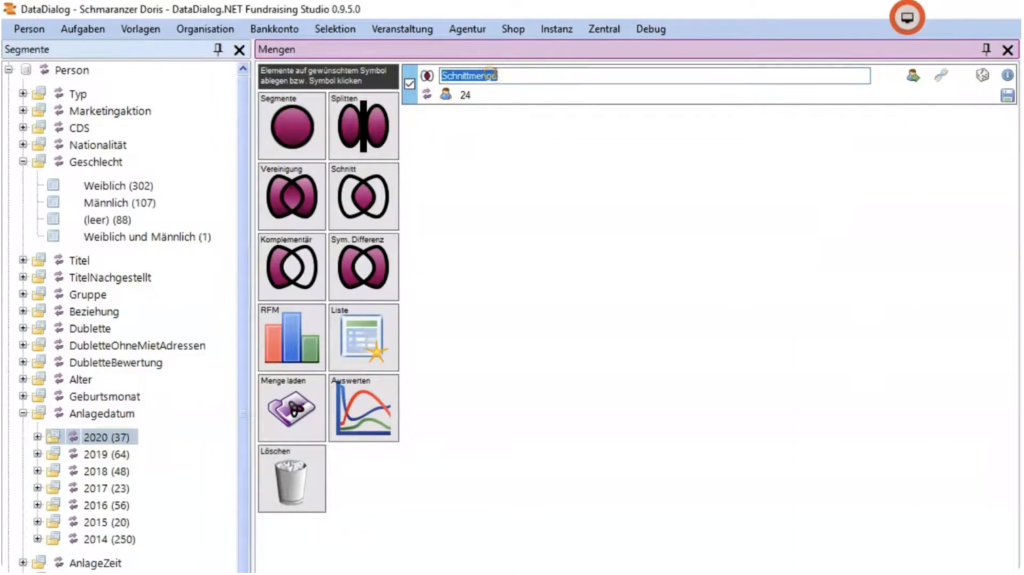Collapse the Geschlecht node

[x=23, y=161]
